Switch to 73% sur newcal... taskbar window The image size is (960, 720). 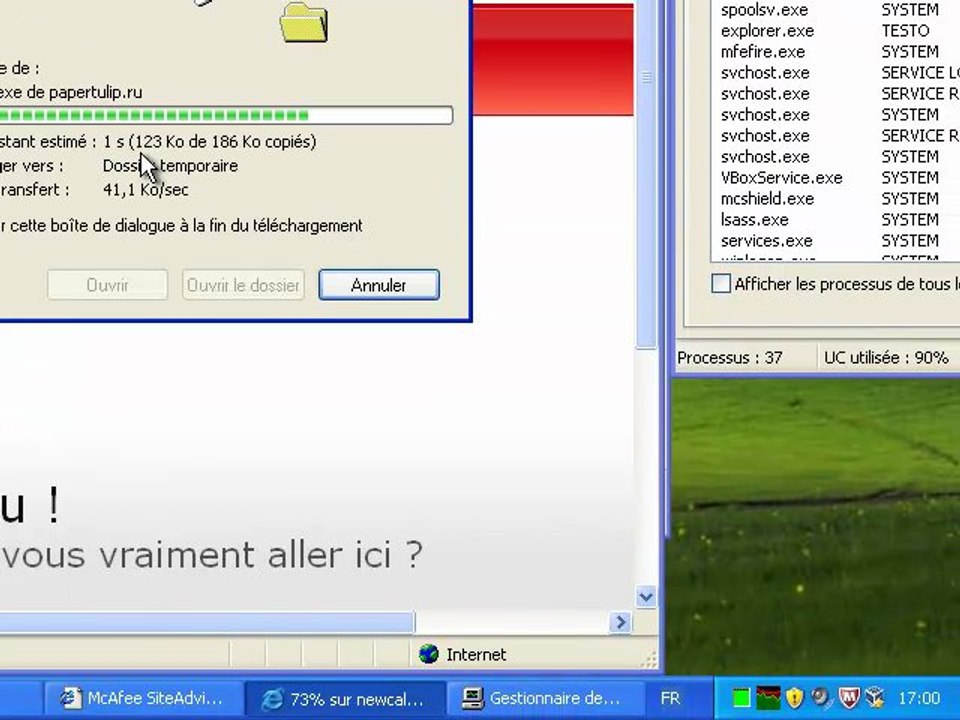(x=344, y=699)
